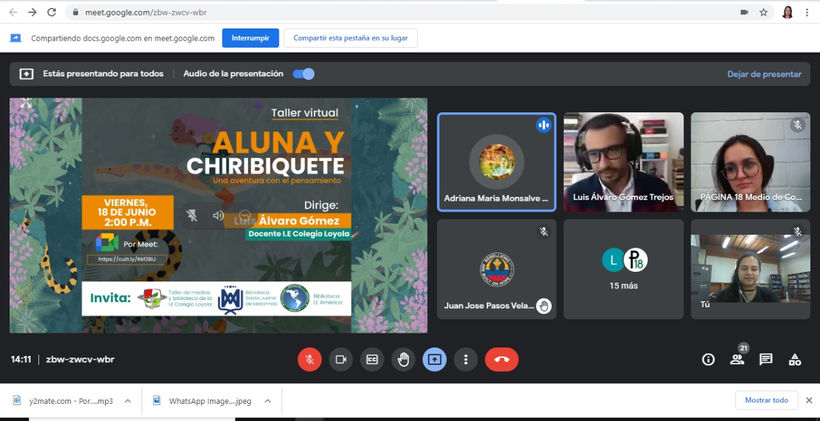Open the Chrome profile avatar

788,12
